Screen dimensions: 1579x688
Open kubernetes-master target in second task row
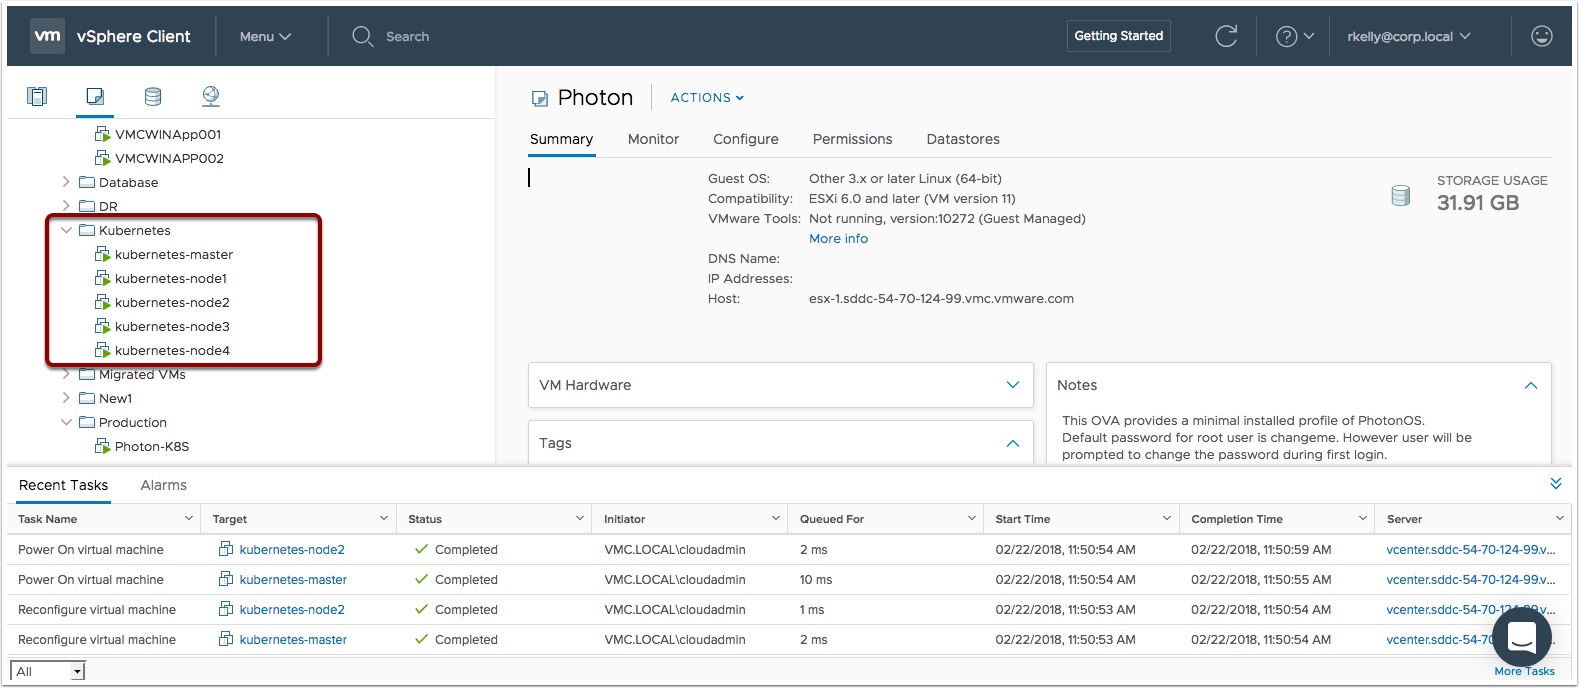(x=293, y=579)
